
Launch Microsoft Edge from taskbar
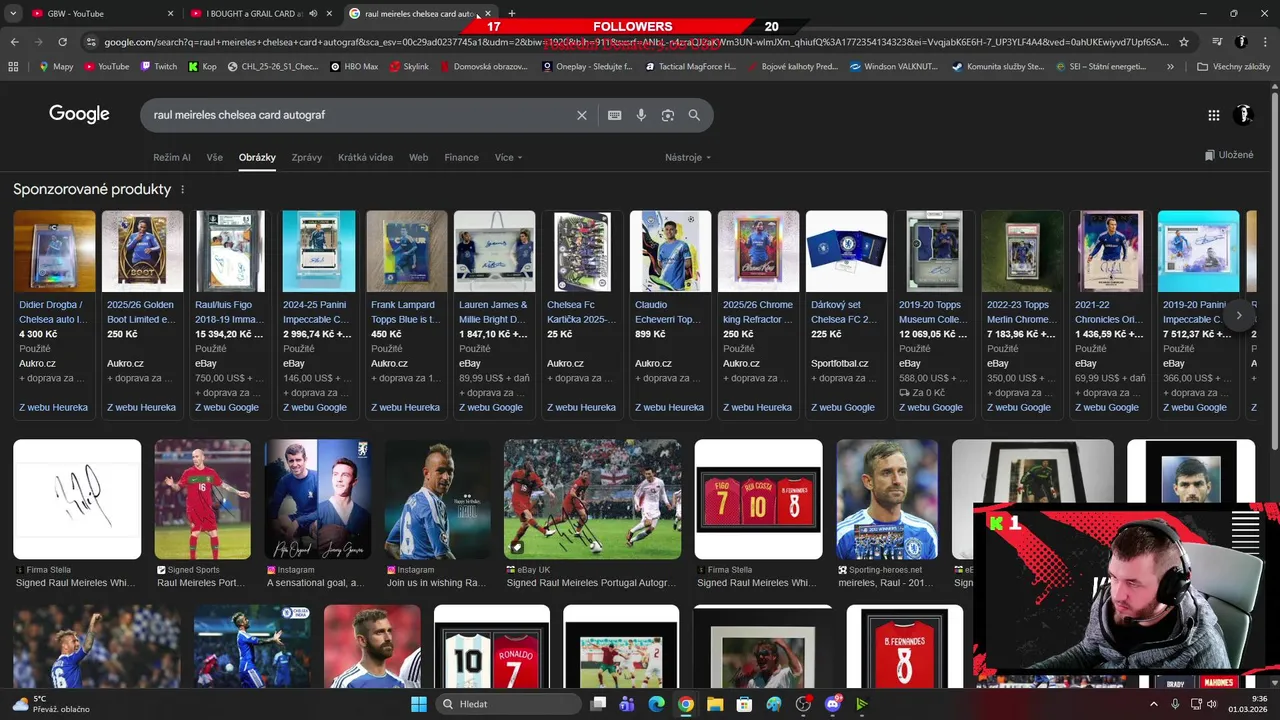click(656, 704)
